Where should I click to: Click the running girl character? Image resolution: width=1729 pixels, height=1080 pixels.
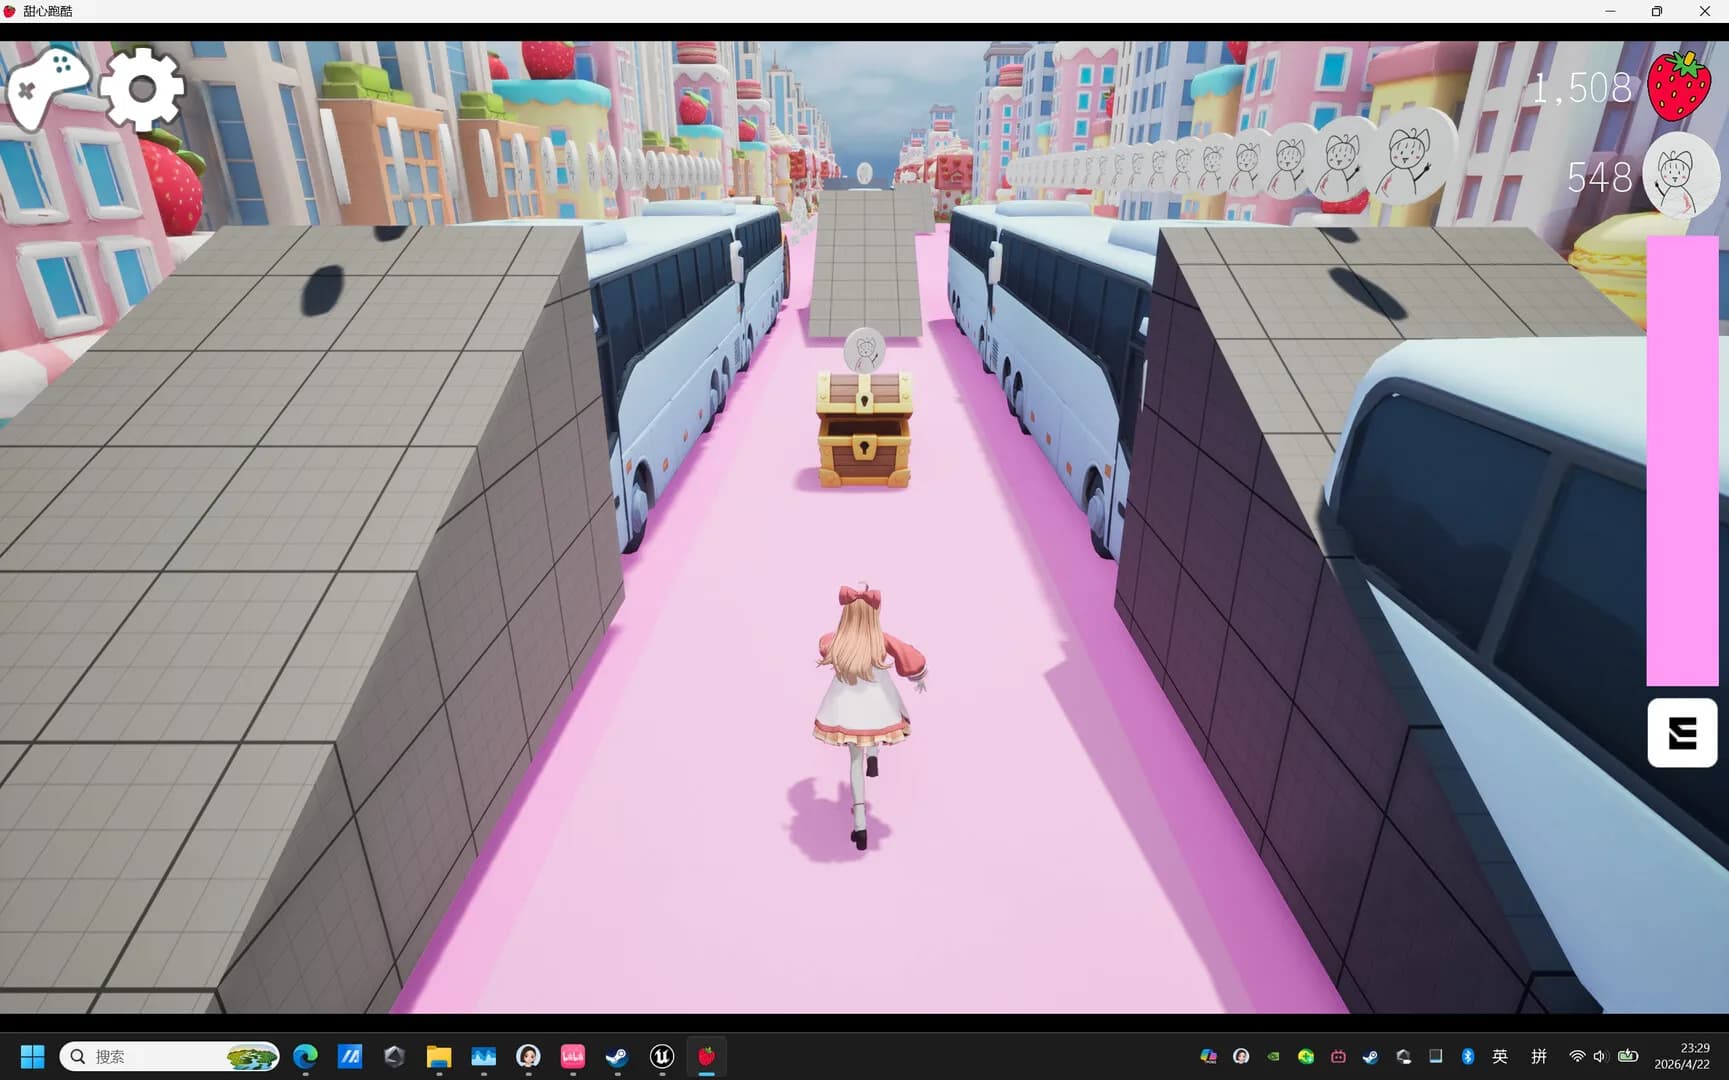click(866, 715)
